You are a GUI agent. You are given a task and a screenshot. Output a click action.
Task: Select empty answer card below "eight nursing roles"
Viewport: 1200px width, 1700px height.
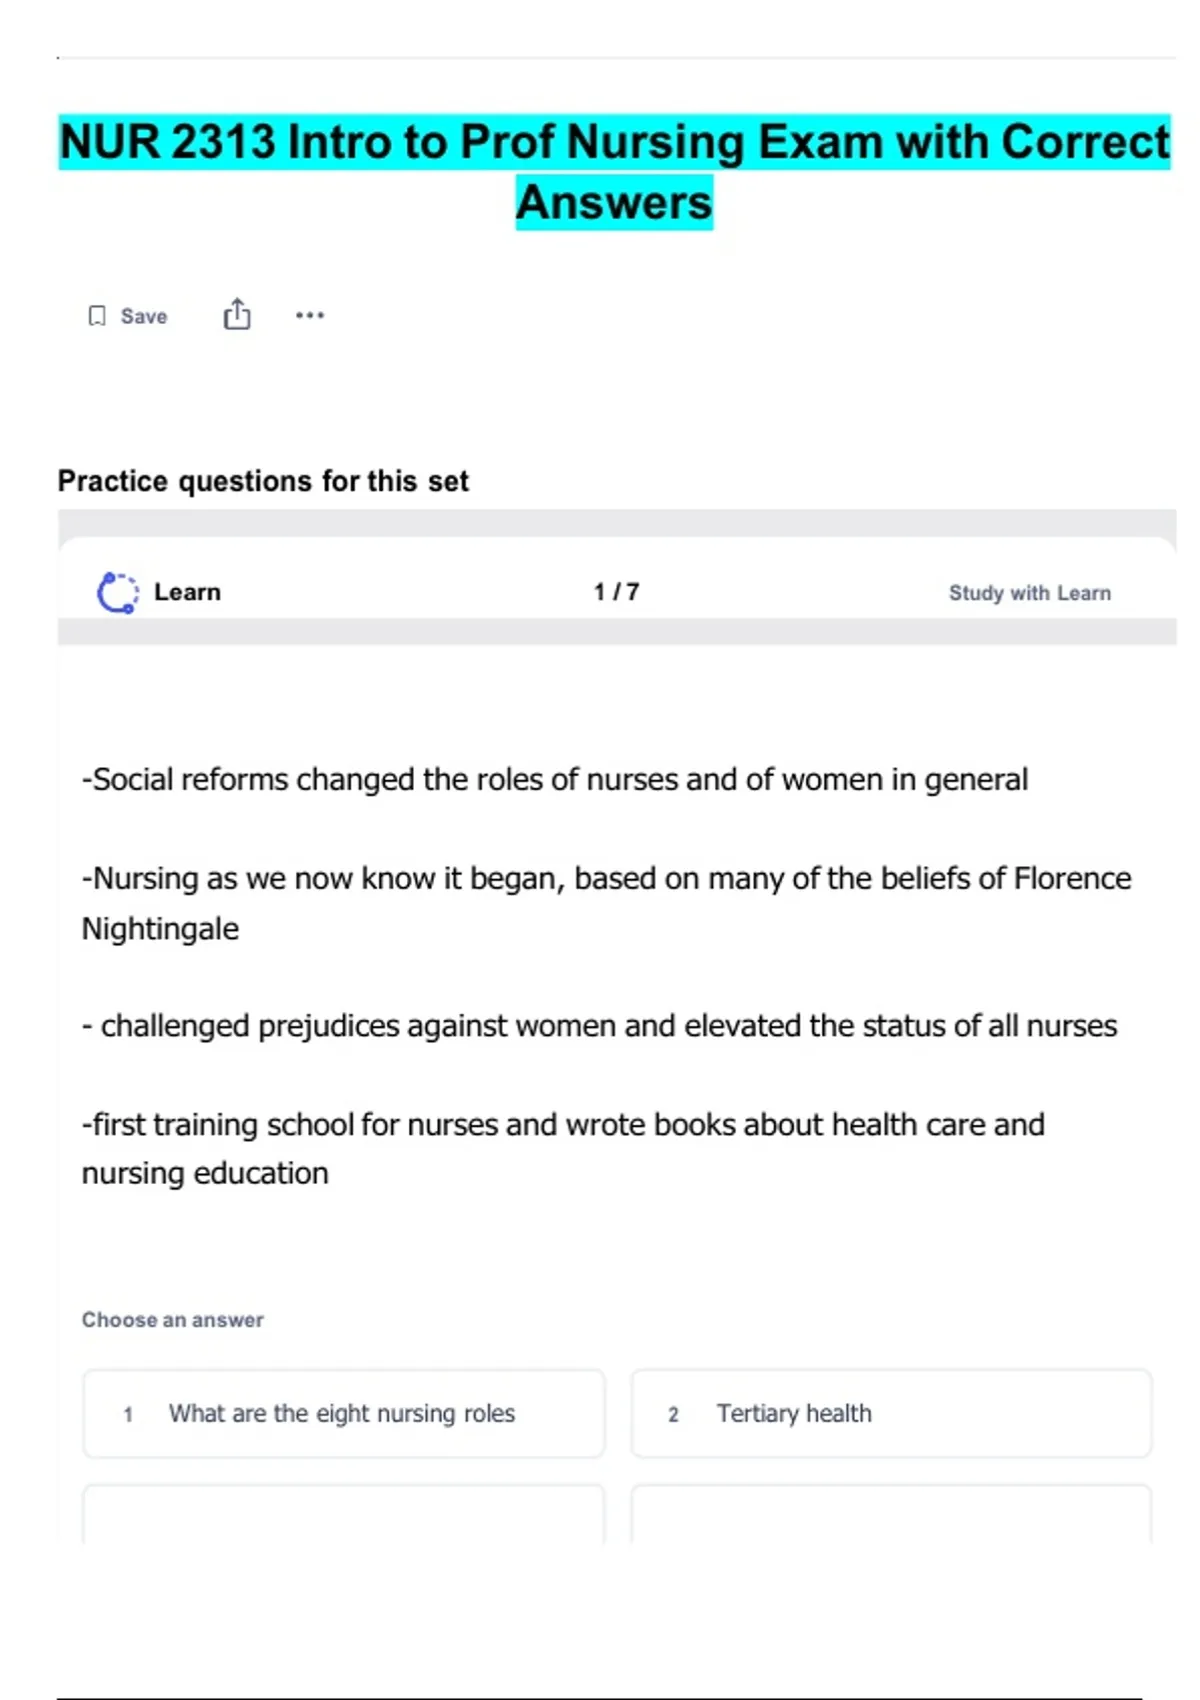point(343,1514)
